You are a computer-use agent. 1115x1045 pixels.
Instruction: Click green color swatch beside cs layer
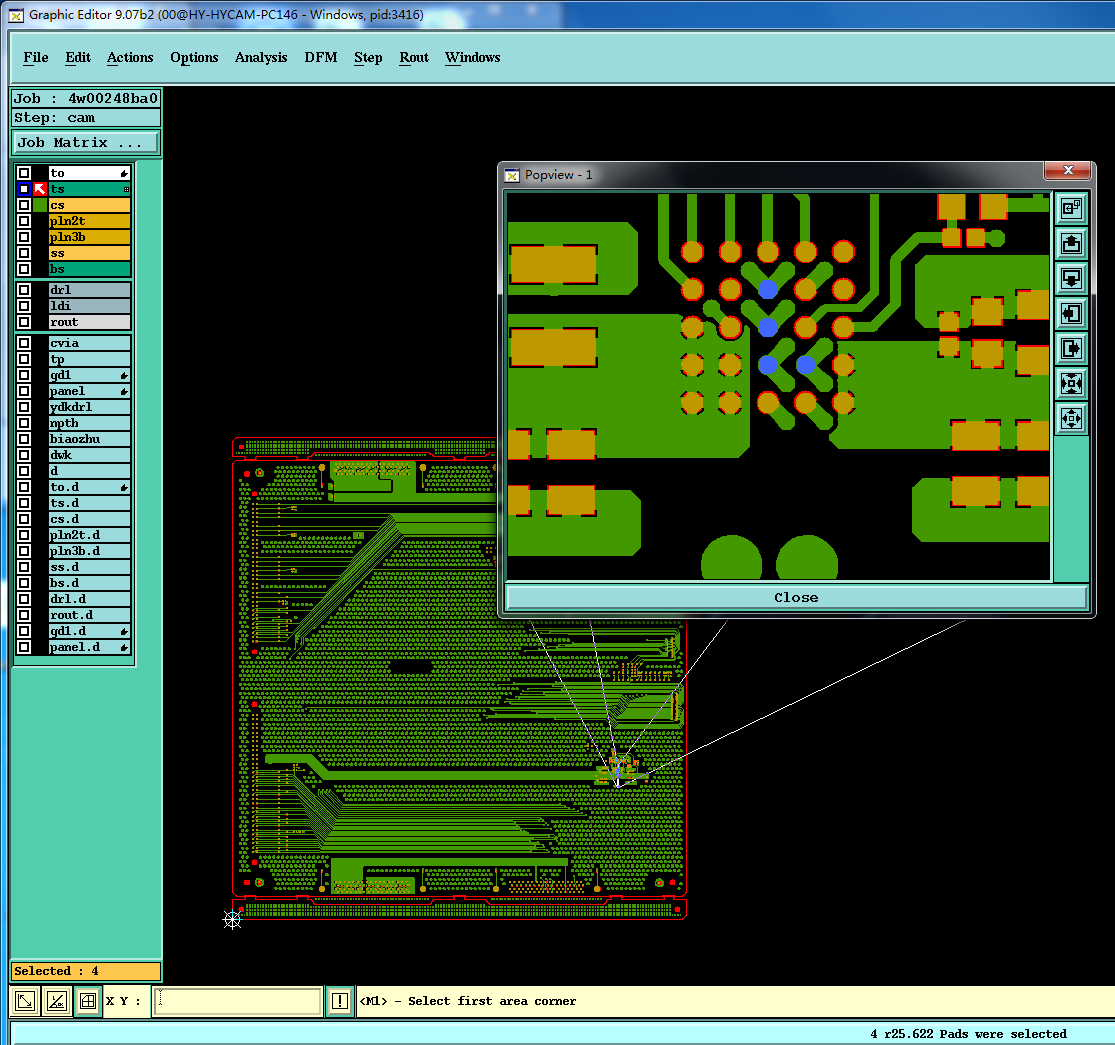point(40,205)
